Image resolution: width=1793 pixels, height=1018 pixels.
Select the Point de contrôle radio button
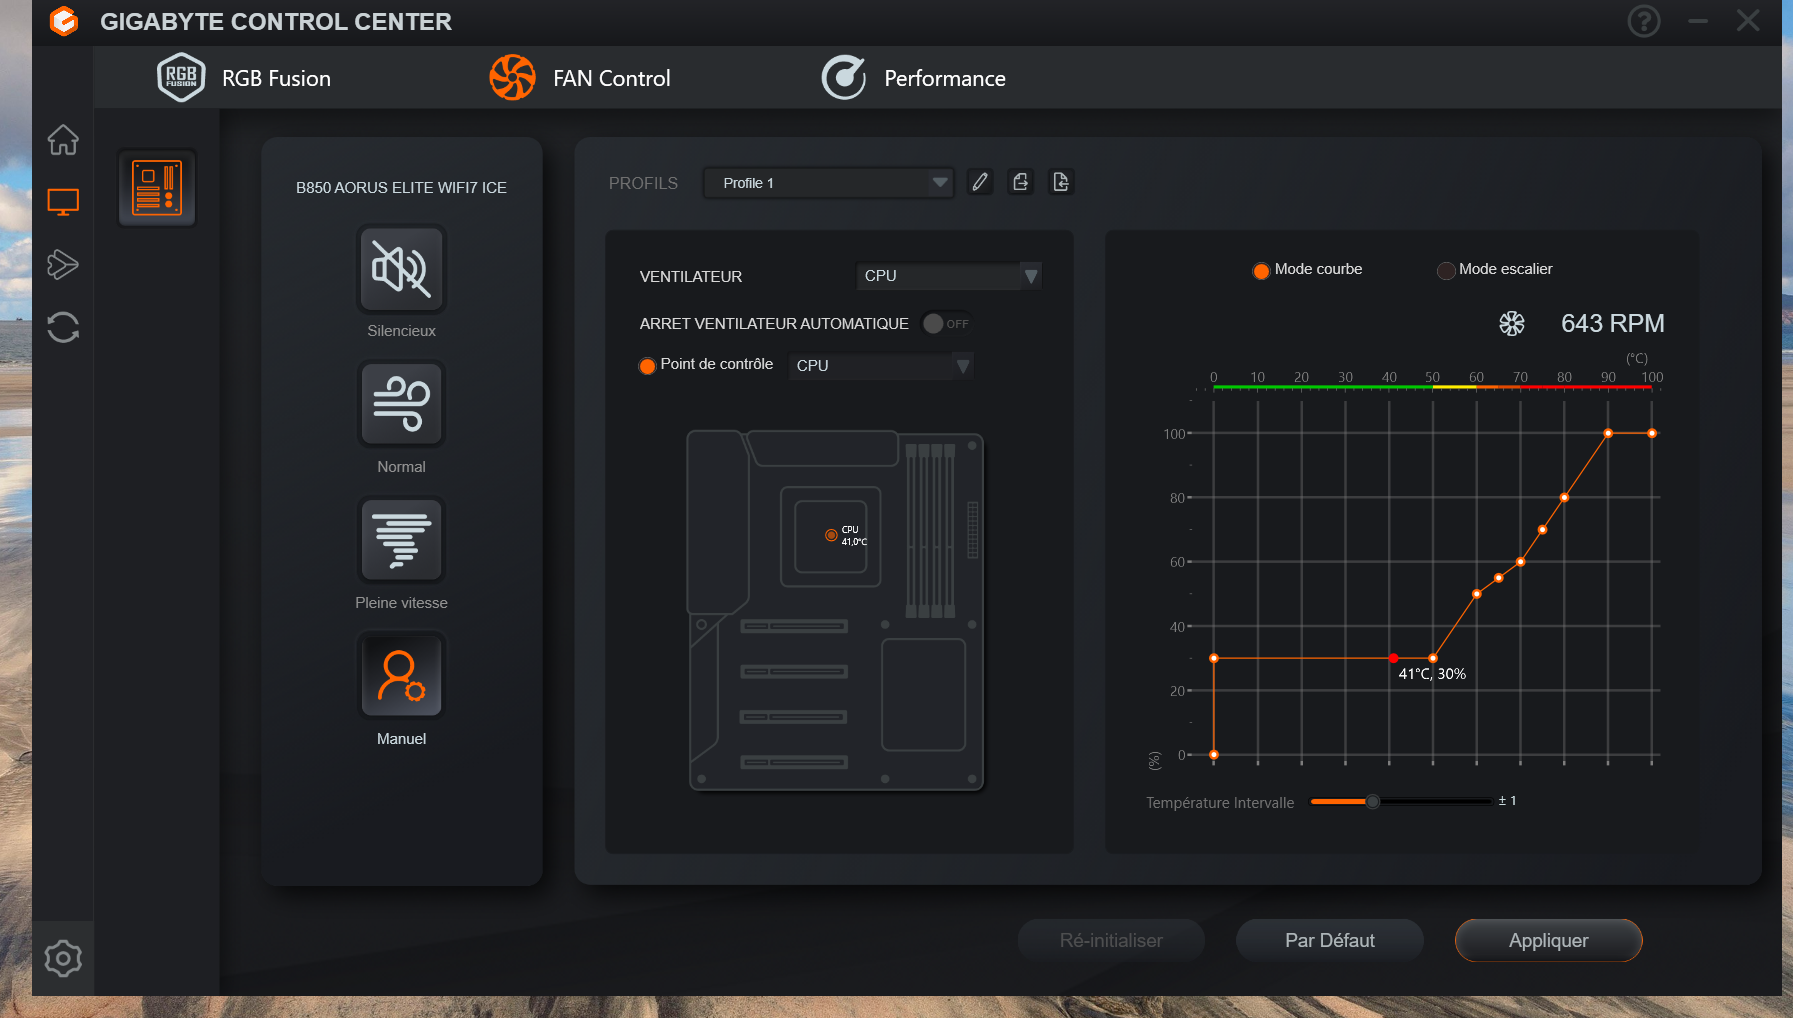coord(647,366)
